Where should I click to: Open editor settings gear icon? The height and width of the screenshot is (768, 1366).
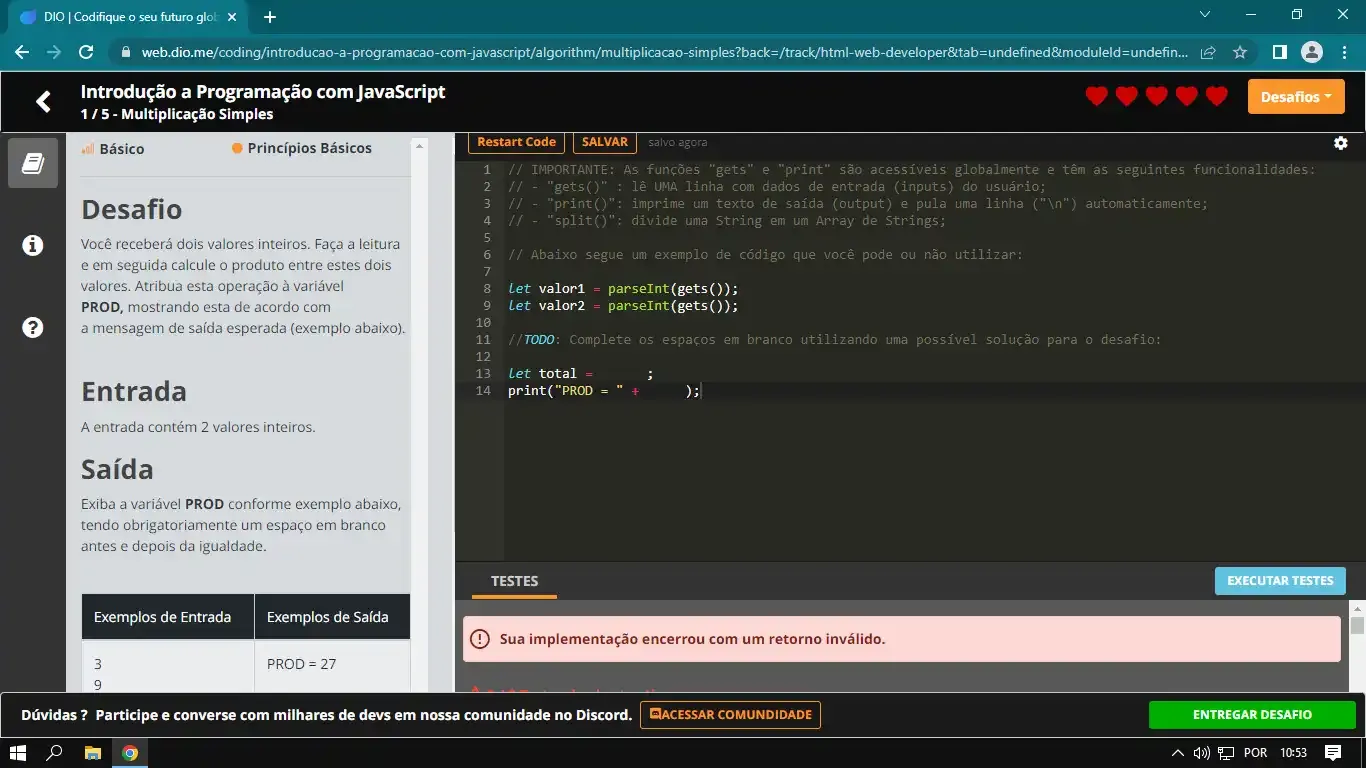tap(1341, 143)
